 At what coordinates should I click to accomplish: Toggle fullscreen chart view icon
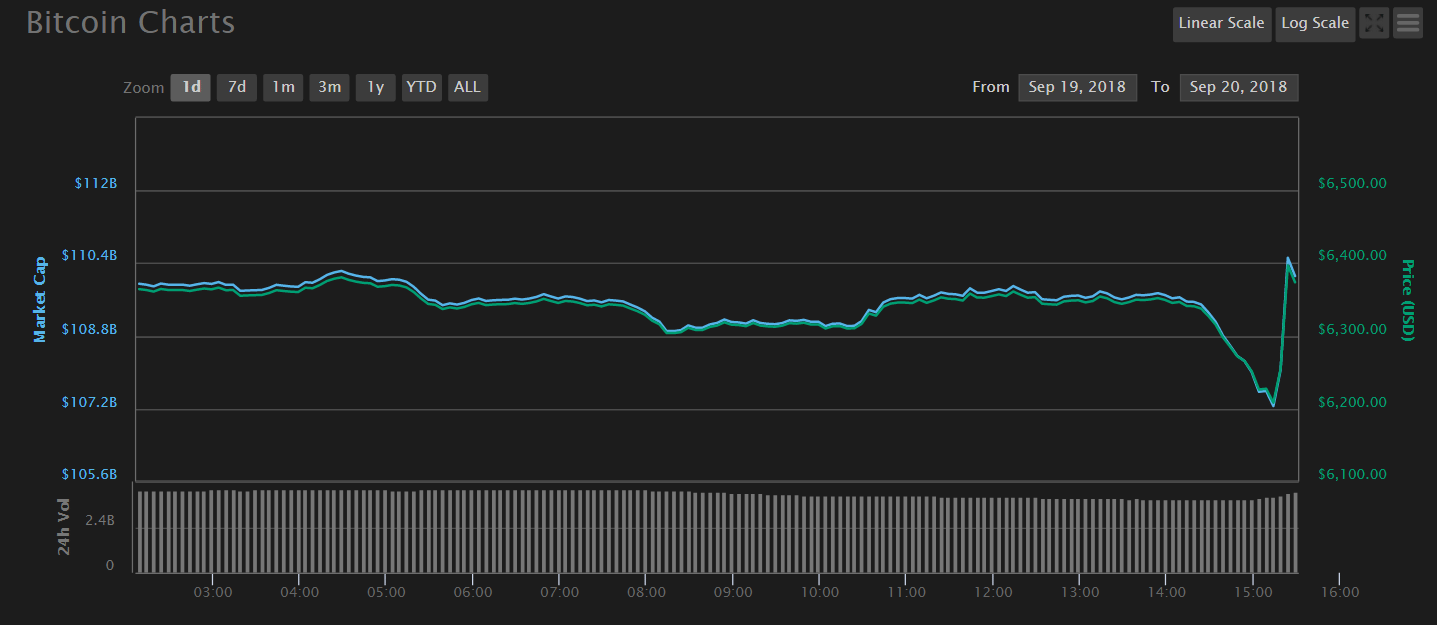1374,23
